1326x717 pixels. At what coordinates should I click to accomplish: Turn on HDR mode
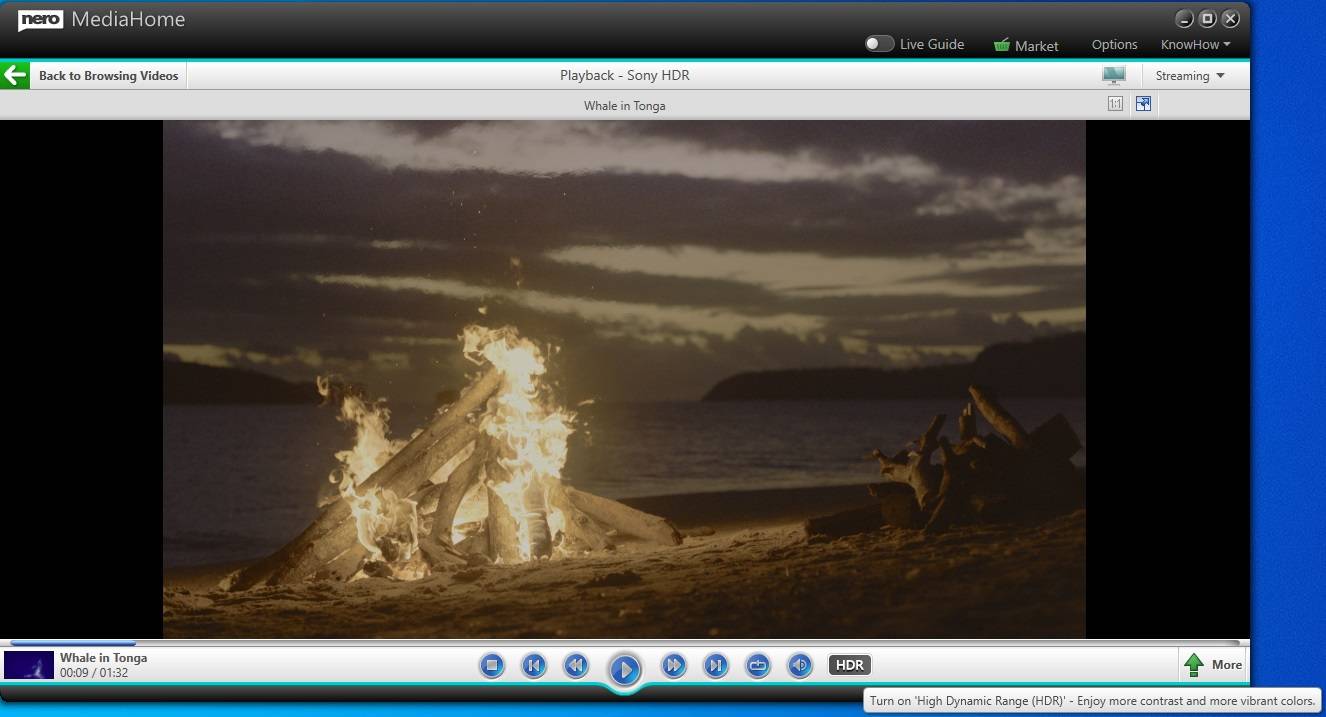[849, 665]
